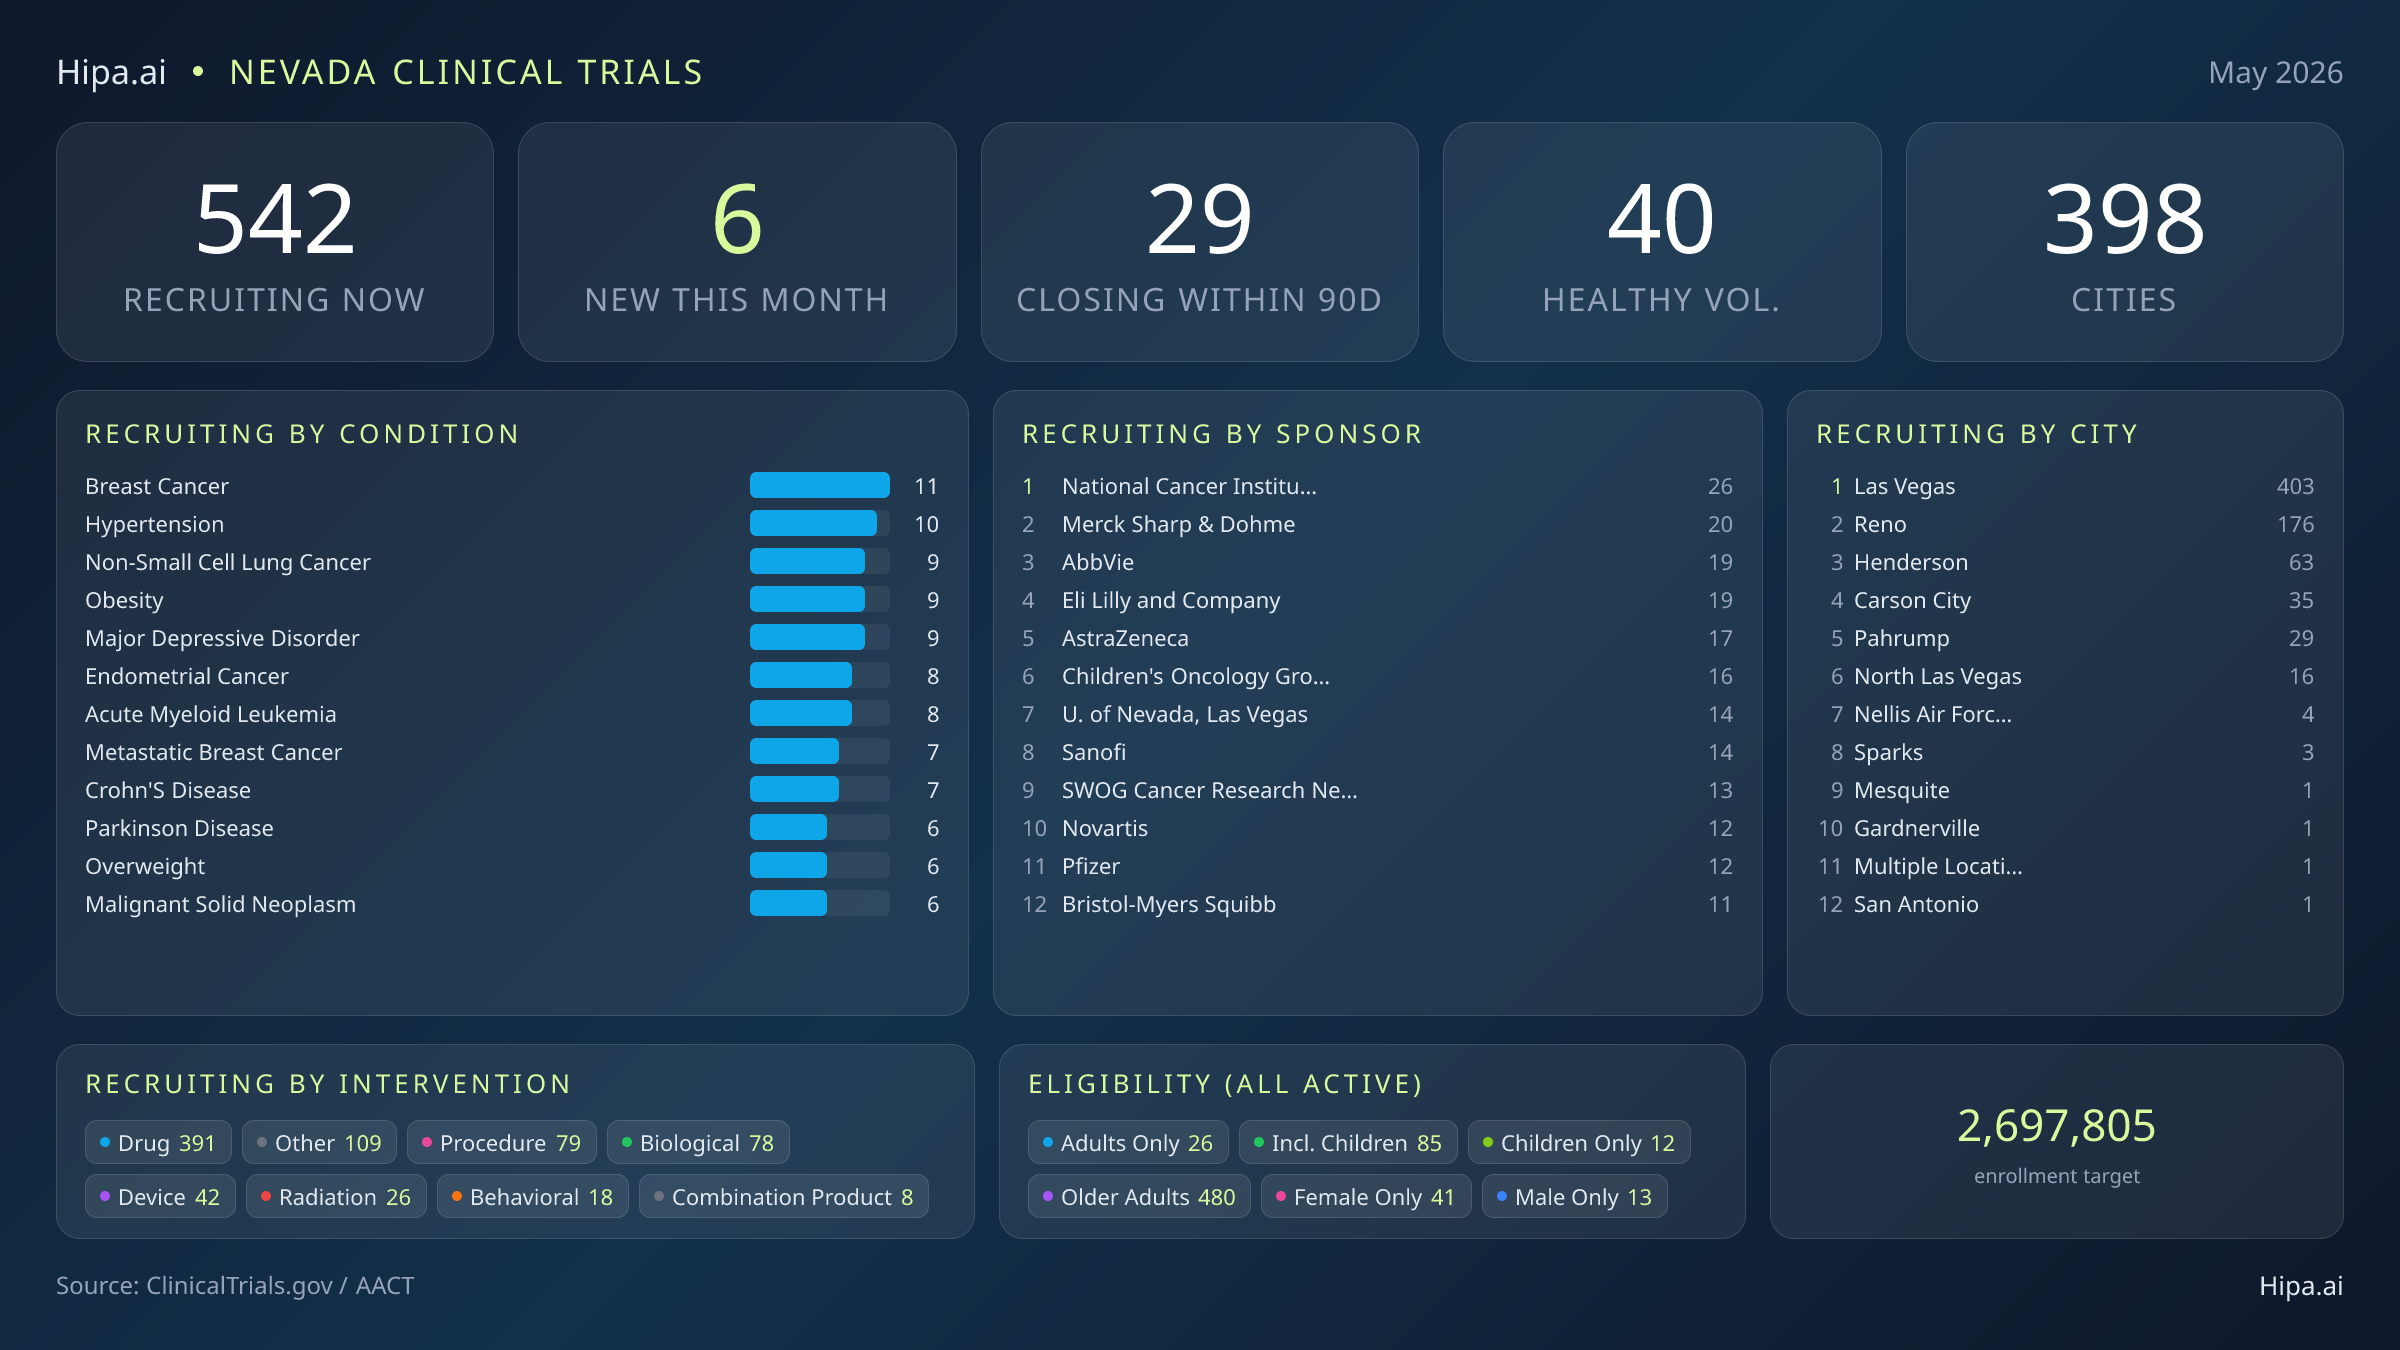Select the Nevada Clinical Trials title

pyautogui.click(x=466, y=72)
